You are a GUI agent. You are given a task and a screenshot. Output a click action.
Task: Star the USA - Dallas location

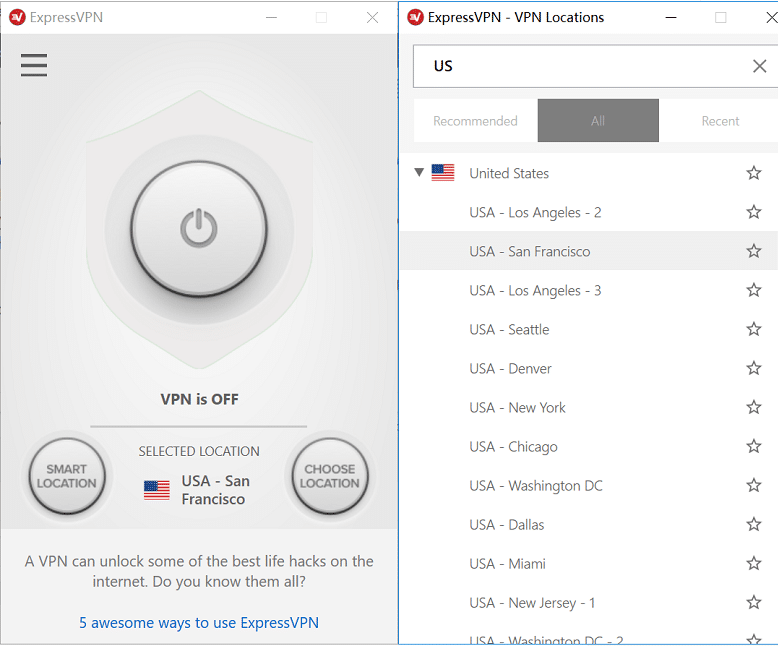[754, 524]
